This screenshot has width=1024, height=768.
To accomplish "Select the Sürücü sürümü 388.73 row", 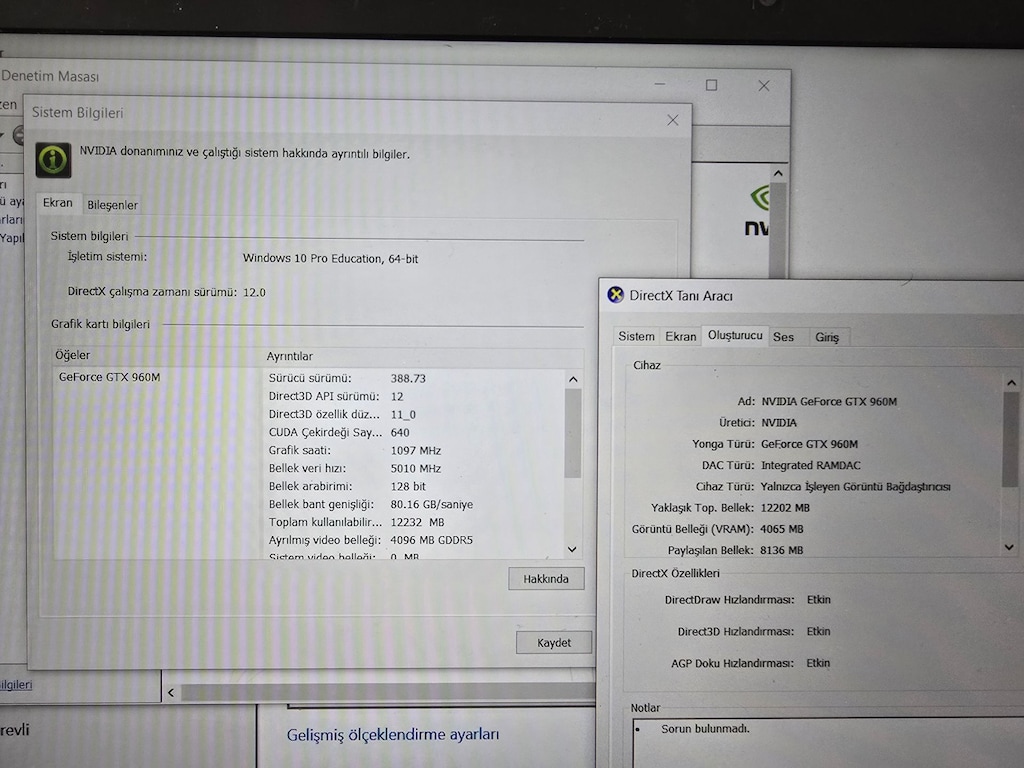I will pyautogui.click(x=414, y=378).
